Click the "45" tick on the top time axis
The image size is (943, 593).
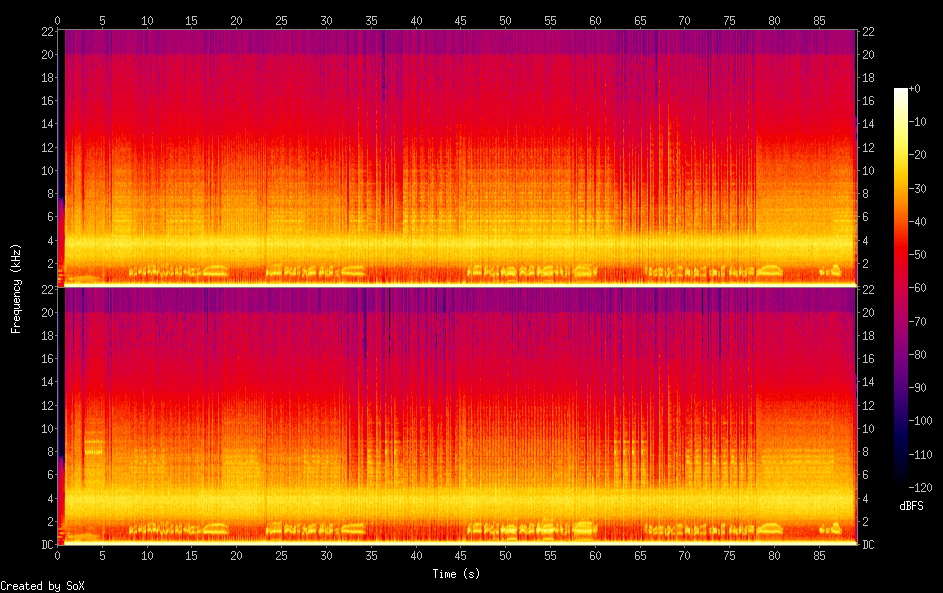pos(461,20)
